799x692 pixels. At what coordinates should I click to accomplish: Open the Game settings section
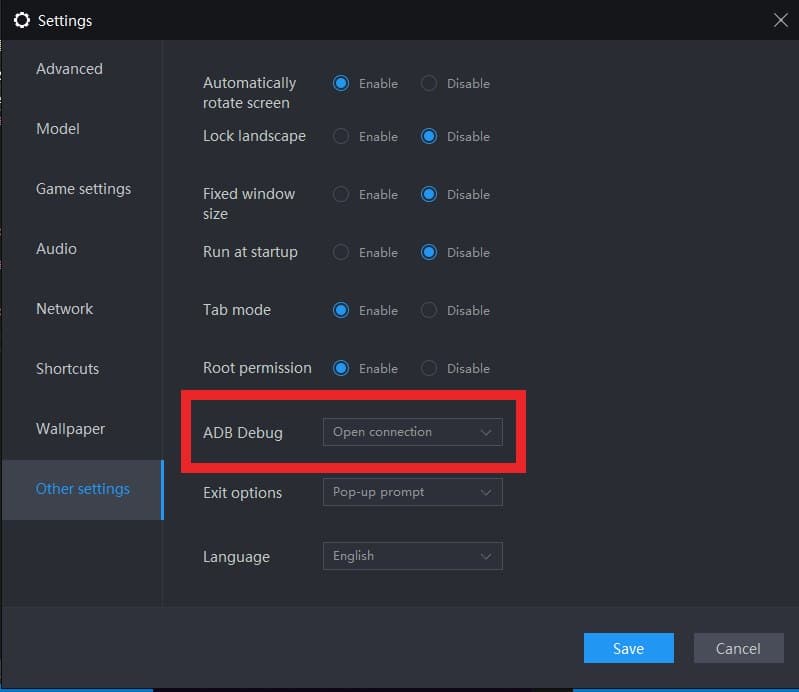(x=83, y=189)
